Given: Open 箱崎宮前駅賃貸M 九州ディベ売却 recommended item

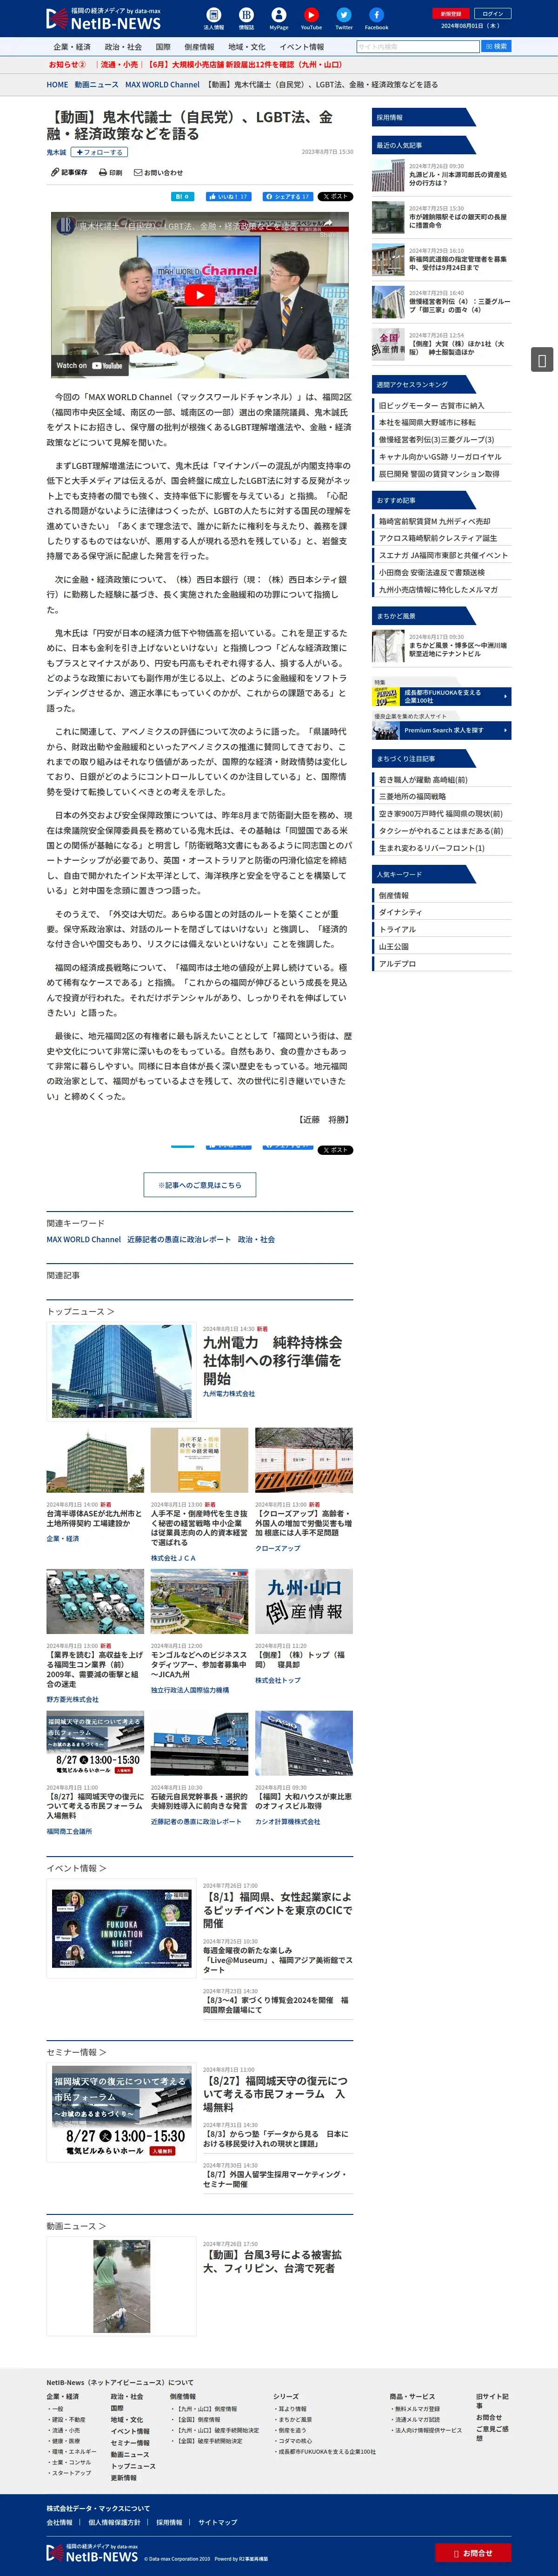Looking at the screenshot, I should 434,521.
